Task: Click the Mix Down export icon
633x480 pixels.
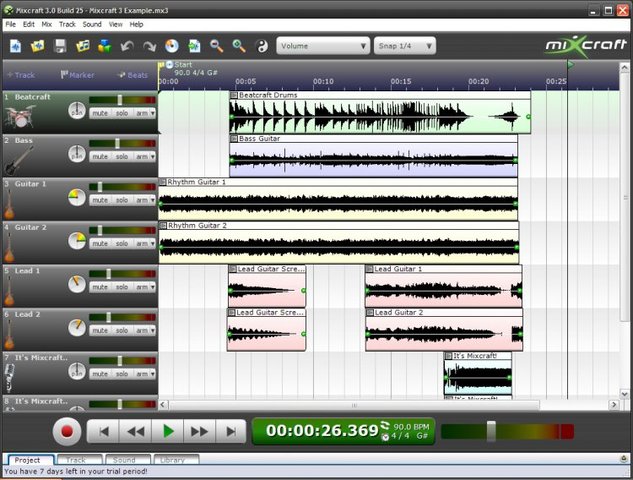Action: click(x=194, y=46)
